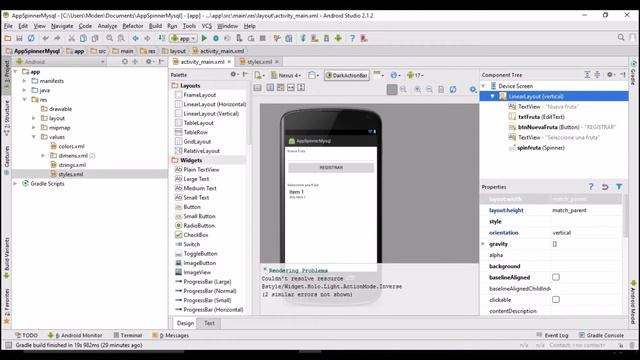Click the Properties filter funnel icon
The width and height of the screenshot is (640, 360).
pyautogui.click(x=619, y=187)
